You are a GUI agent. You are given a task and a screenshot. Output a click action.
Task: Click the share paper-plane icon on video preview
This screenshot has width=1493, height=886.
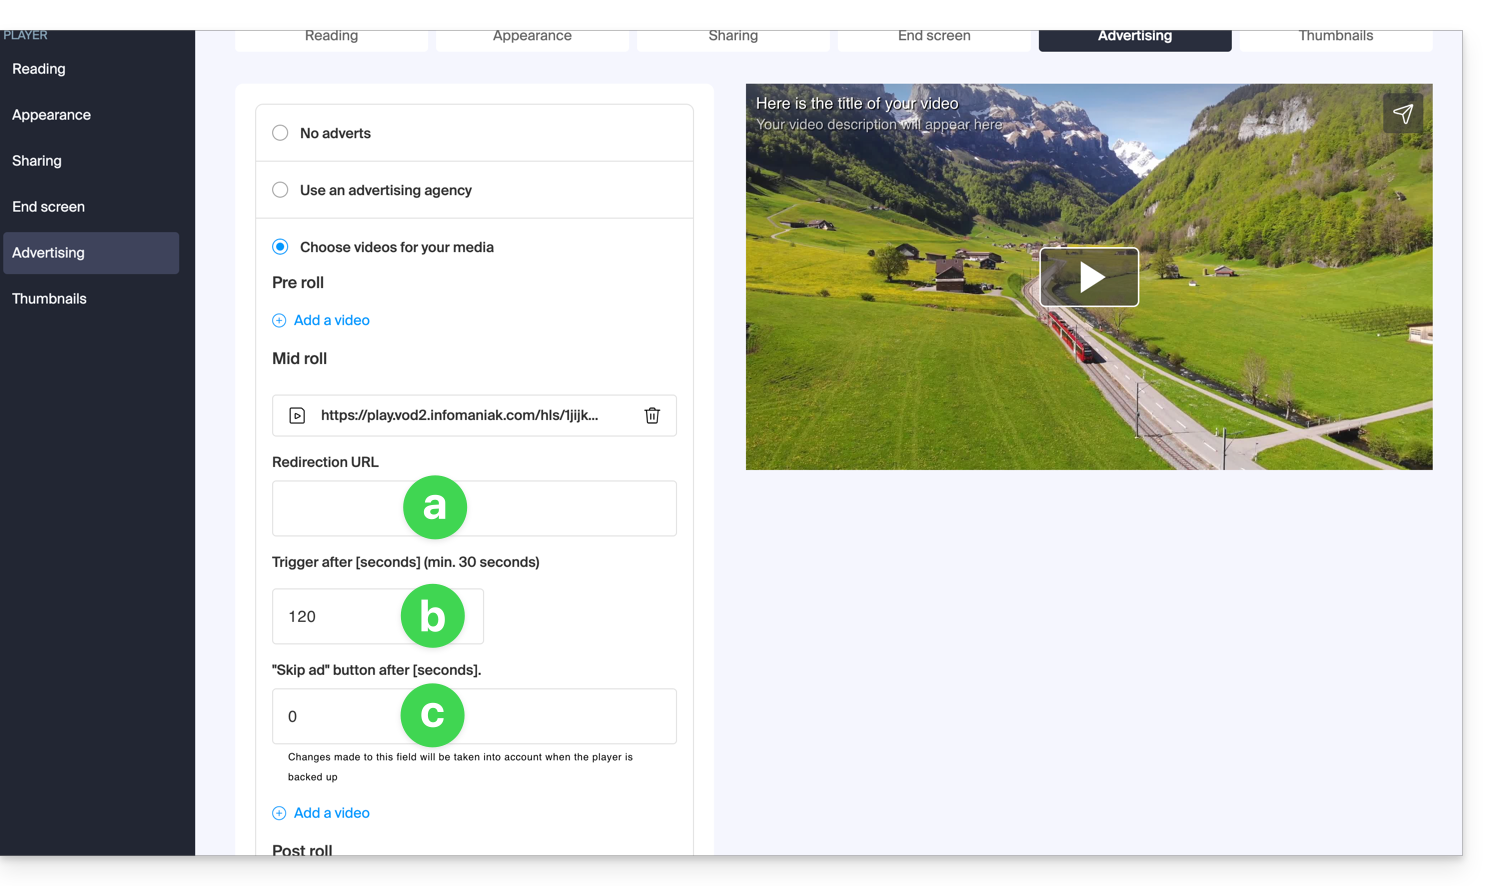pos(1402,114)
